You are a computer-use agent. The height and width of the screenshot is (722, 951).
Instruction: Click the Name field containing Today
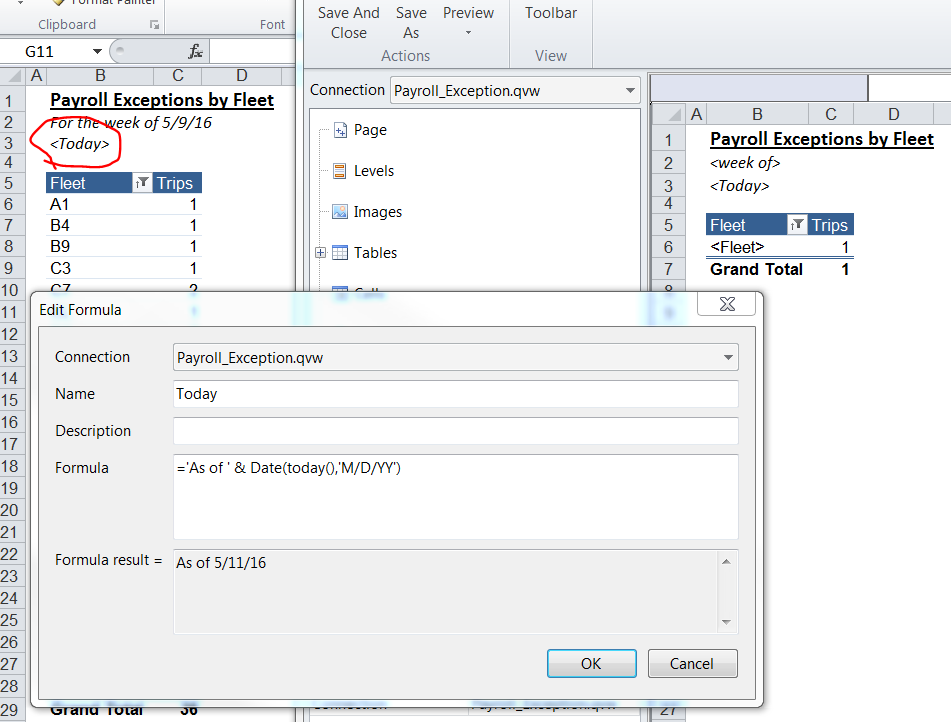coord(455,394)
